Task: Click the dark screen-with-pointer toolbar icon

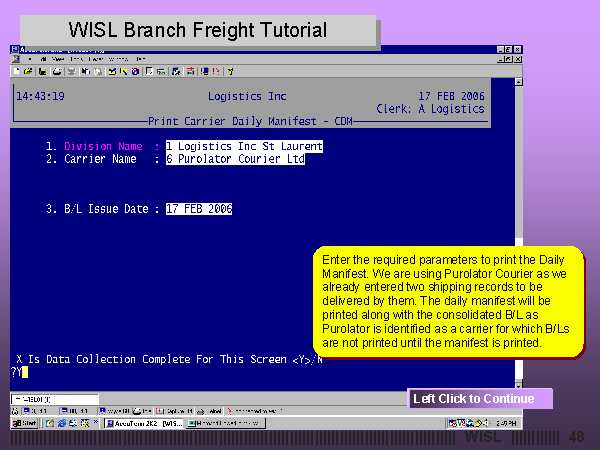Action: point(176,71)
